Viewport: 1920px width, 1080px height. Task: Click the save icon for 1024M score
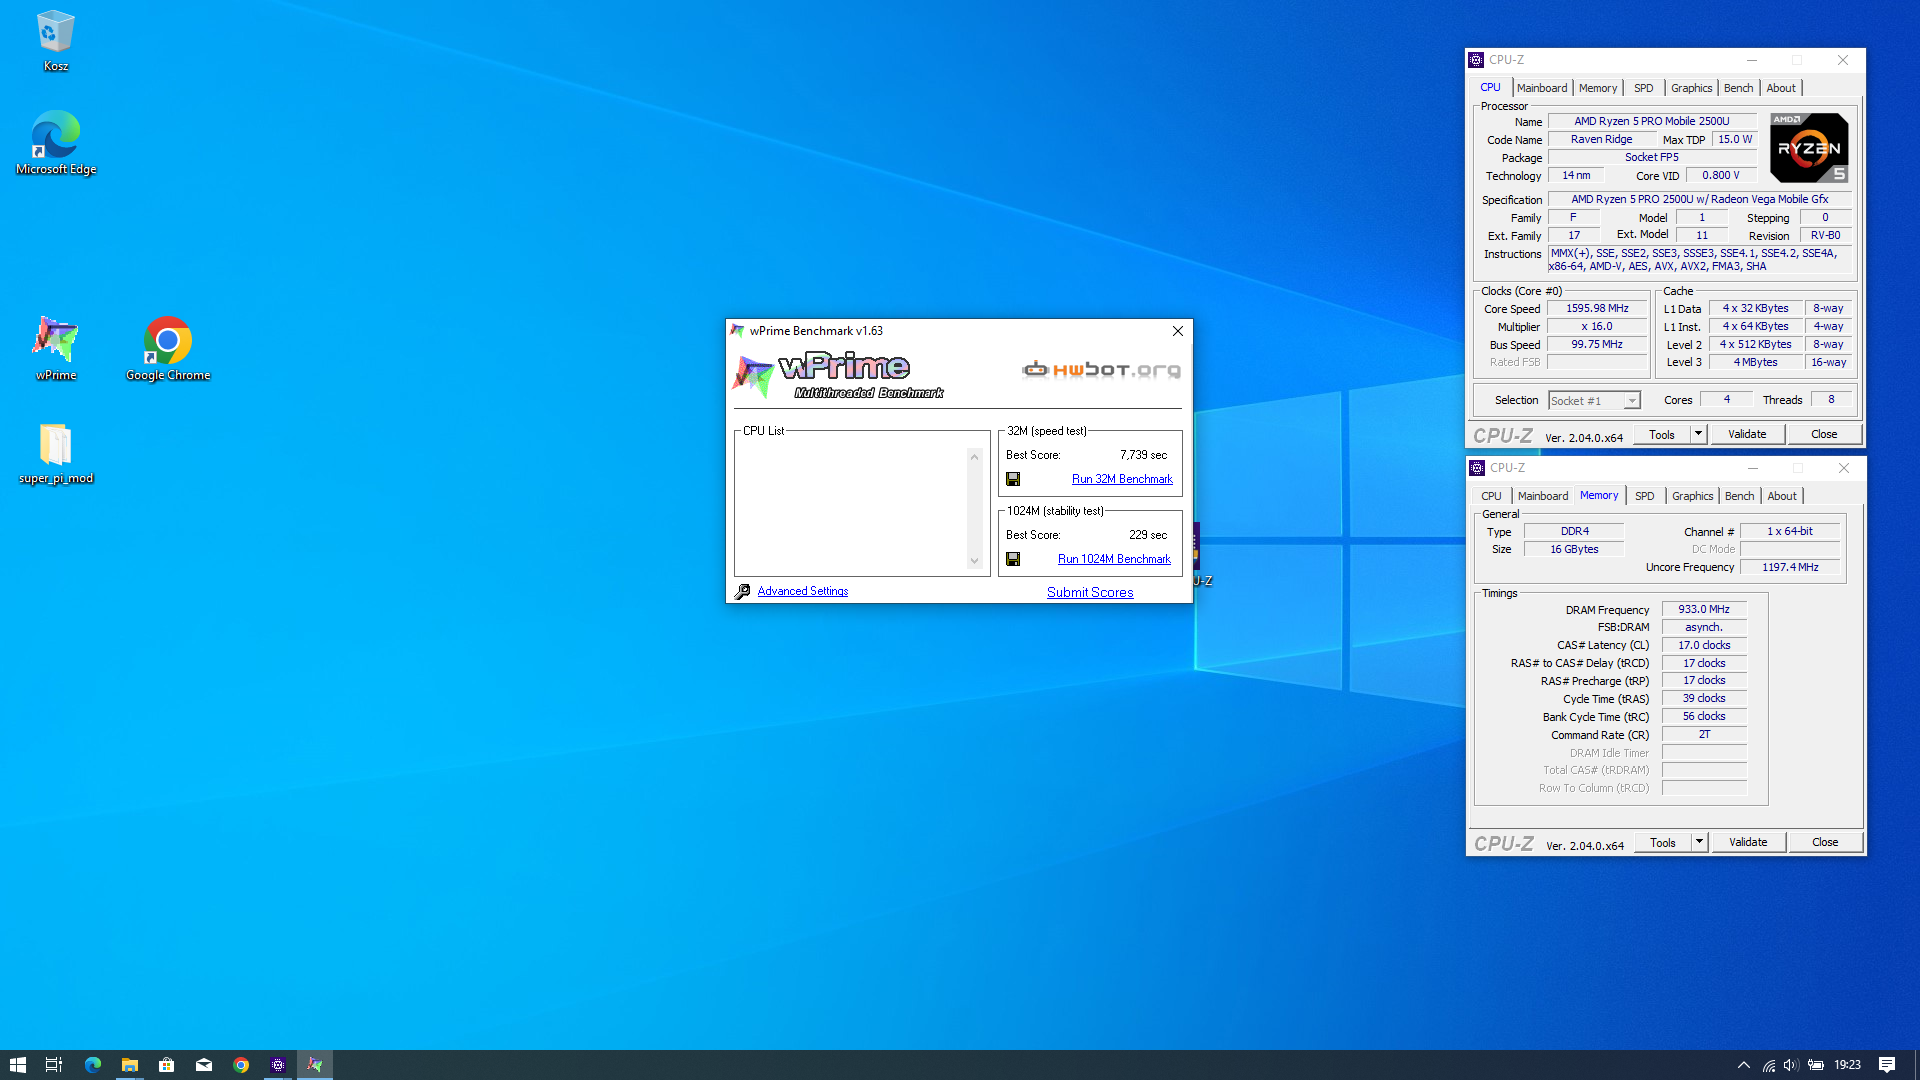1013,559
